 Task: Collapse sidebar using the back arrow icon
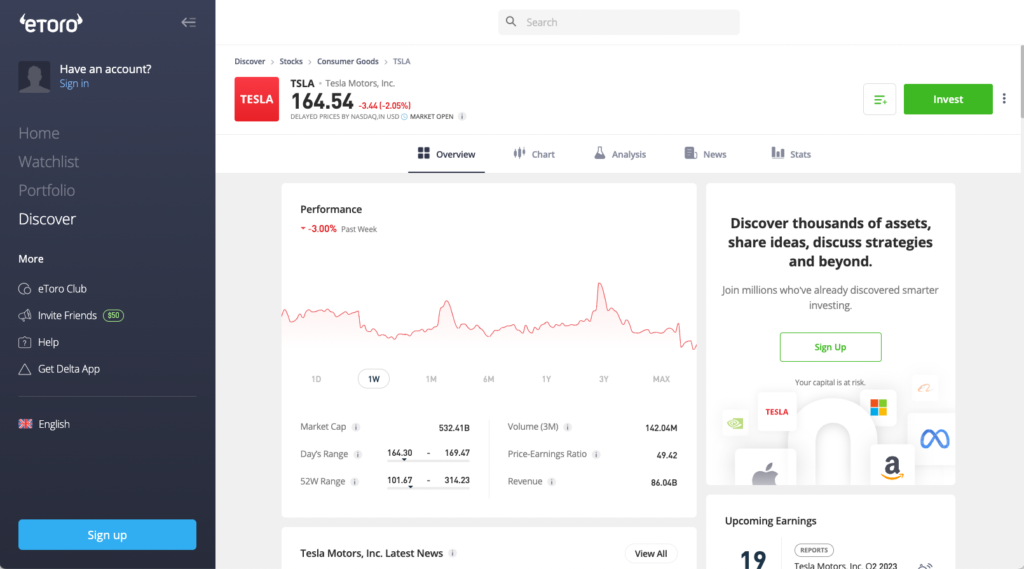188,22
